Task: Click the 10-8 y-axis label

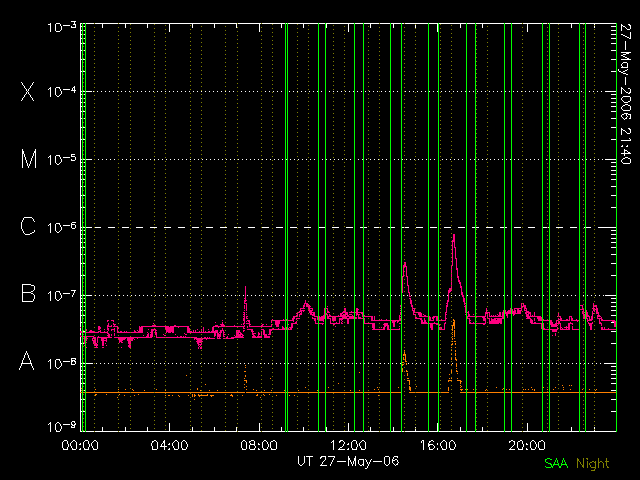Action: [x=62, y=363]
